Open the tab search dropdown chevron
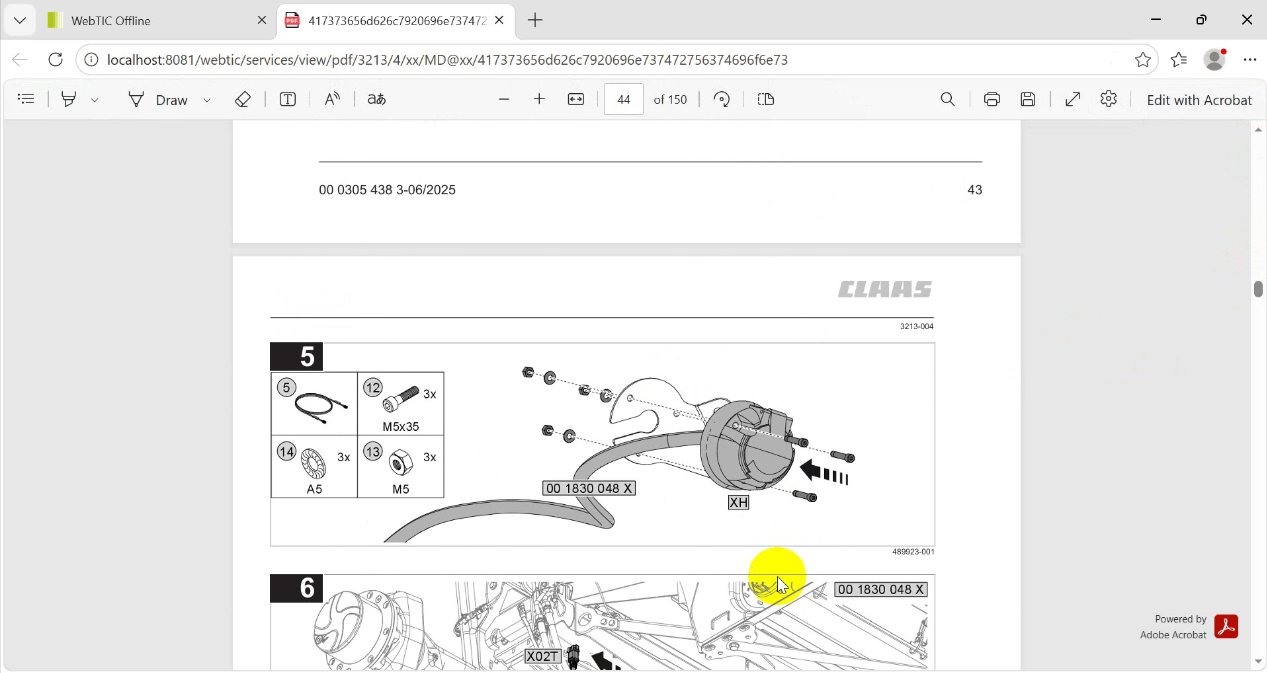Viewport: 1267px width, 673px height. tap(20, 20)
